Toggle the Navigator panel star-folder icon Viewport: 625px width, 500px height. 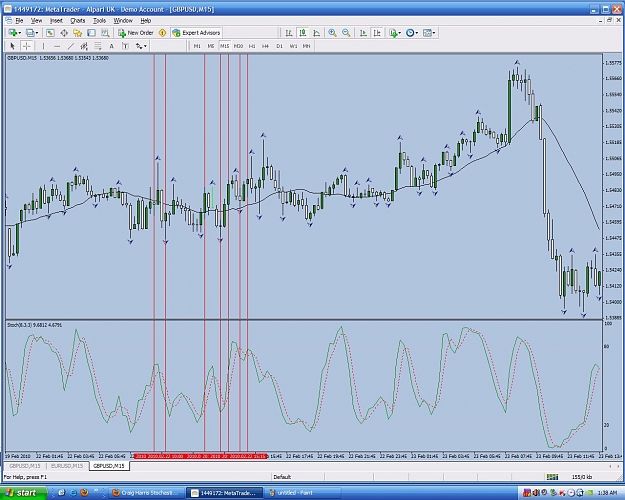pyautogui.click(x=77, y=33)
